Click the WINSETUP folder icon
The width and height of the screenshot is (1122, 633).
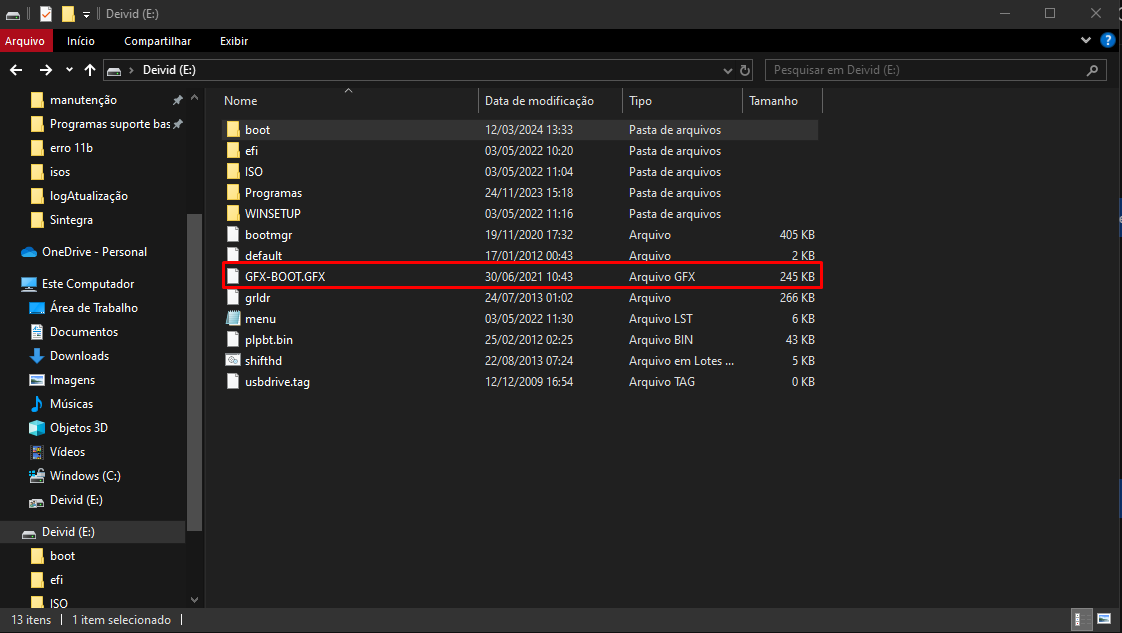click(x=233, y=214)
